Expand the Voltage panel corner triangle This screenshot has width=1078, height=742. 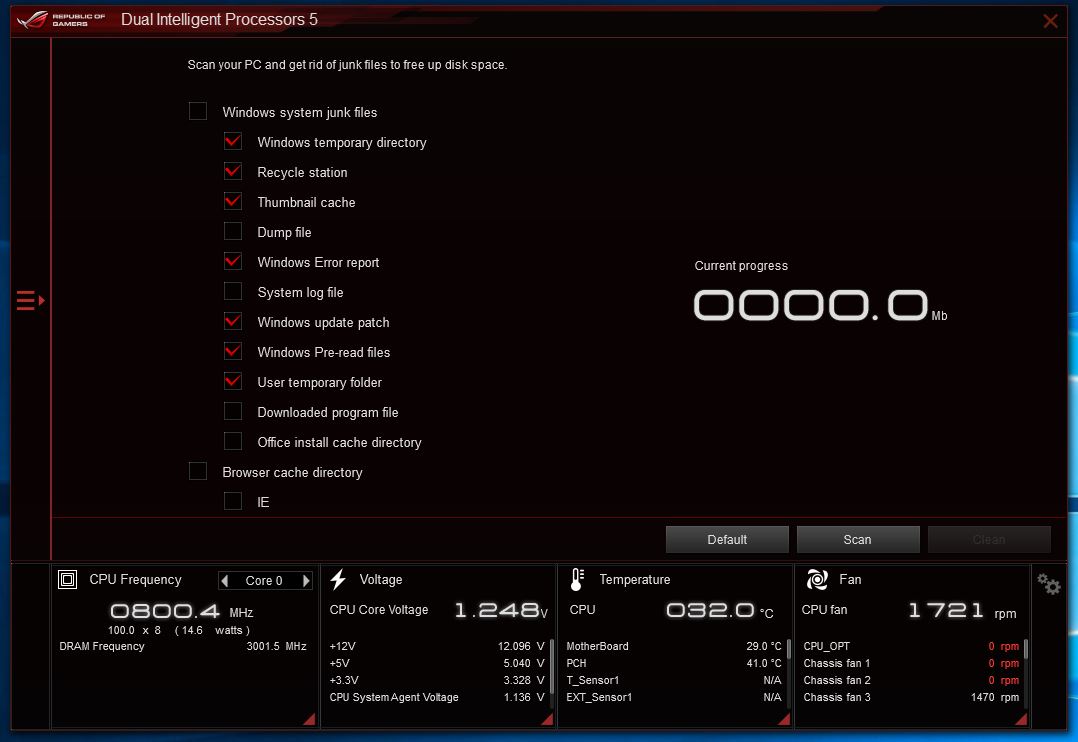point(548,720)
